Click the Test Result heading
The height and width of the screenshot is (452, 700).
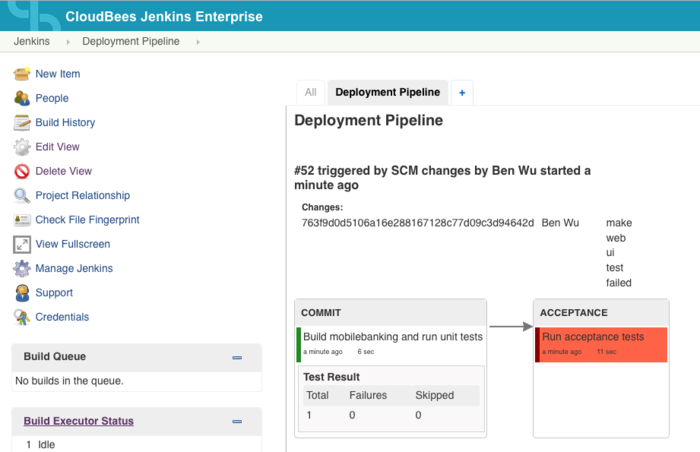click(x=331, y=377)
